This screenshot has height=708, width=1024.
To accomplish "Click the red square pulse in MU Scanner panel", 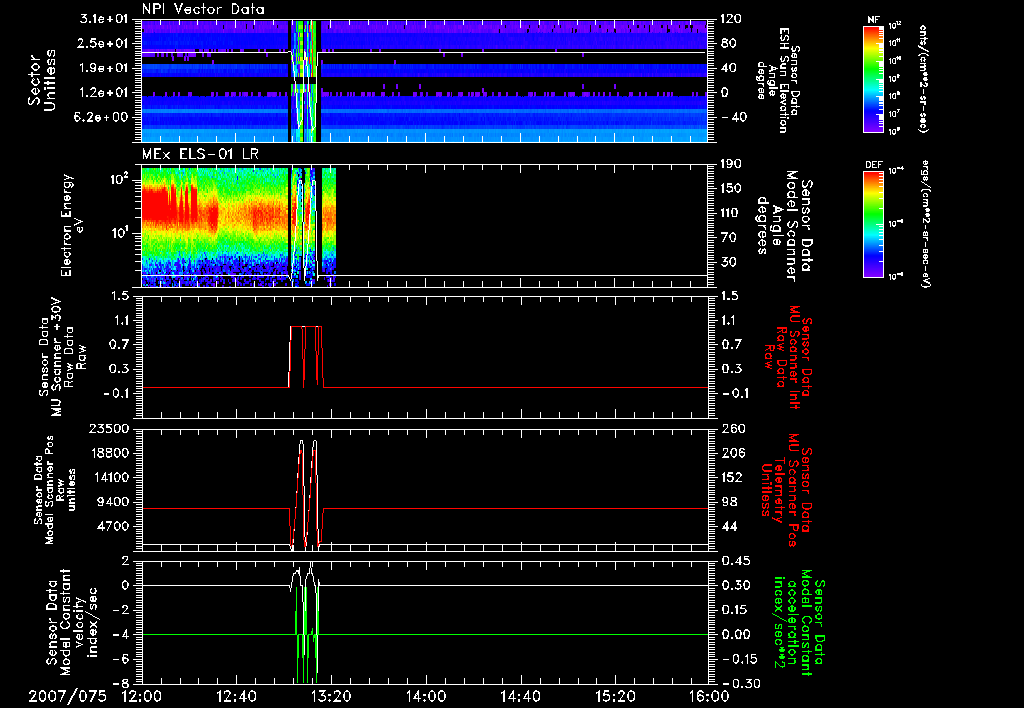I will coord(306,357).
